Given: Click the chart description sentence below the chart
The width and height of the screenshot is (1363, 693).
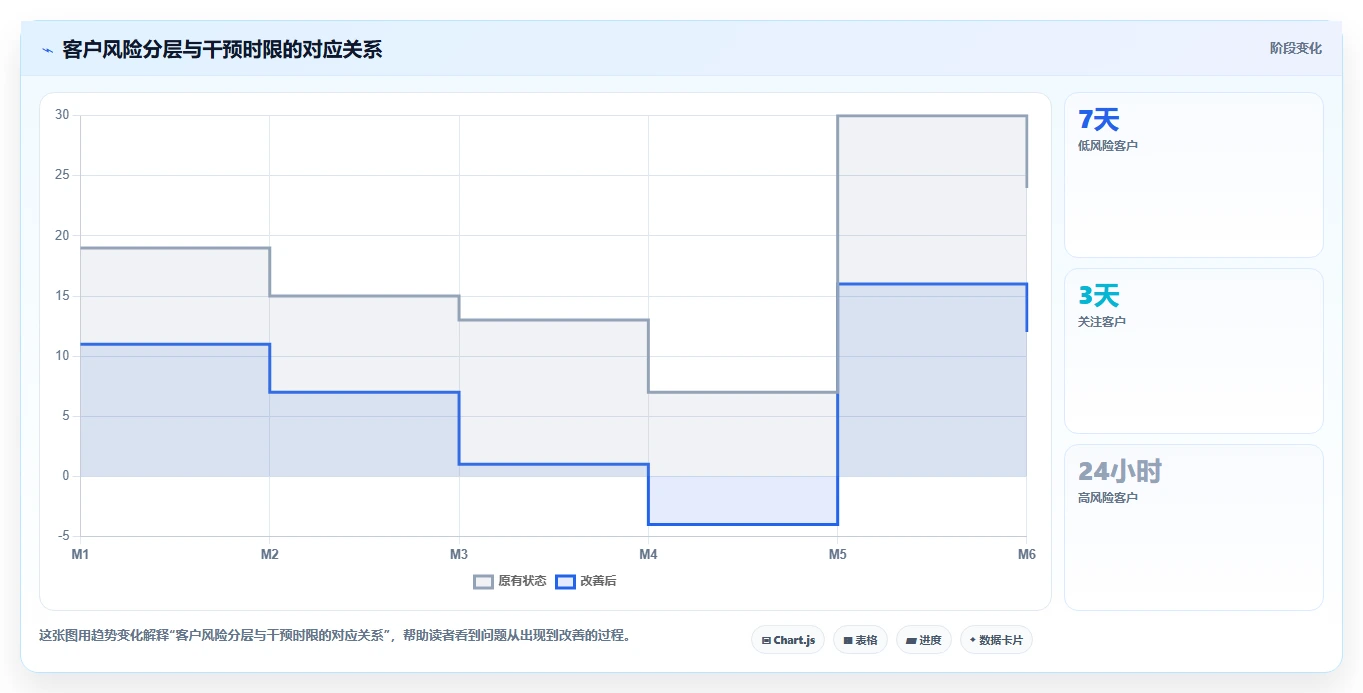Looking at the screenshot, I should [x=334, y=636].
